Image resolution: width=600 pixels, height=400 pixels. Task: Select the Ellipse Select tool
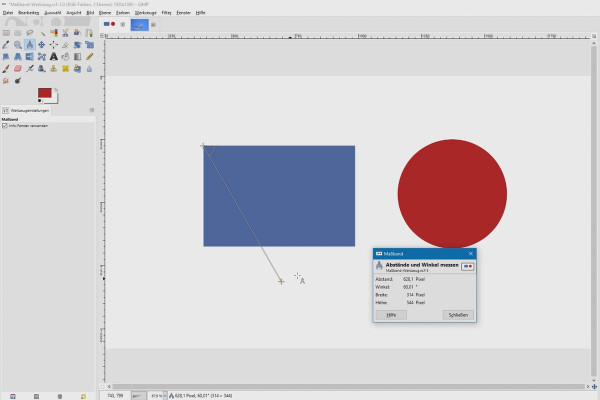click(x=18, y=33)
